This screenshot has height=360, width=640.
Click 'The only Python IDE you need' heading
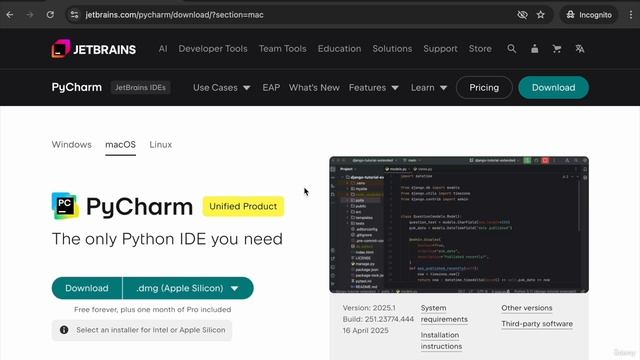coord(167,239)
